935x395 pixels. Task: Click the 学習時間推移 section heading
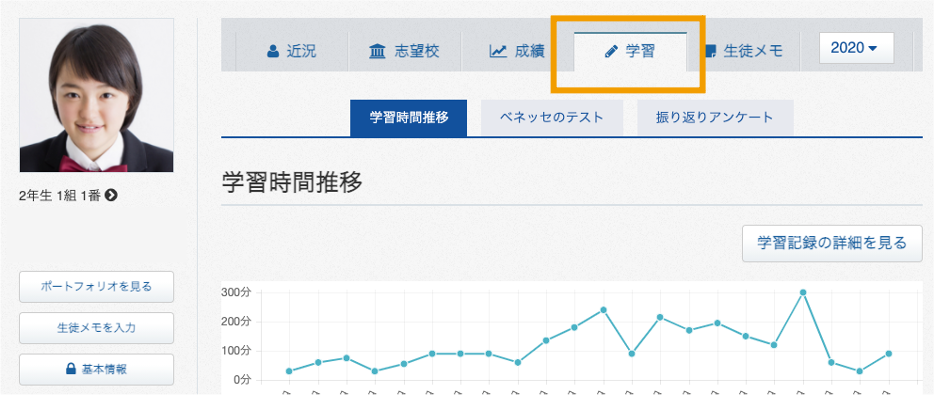(x=292, y=183)
